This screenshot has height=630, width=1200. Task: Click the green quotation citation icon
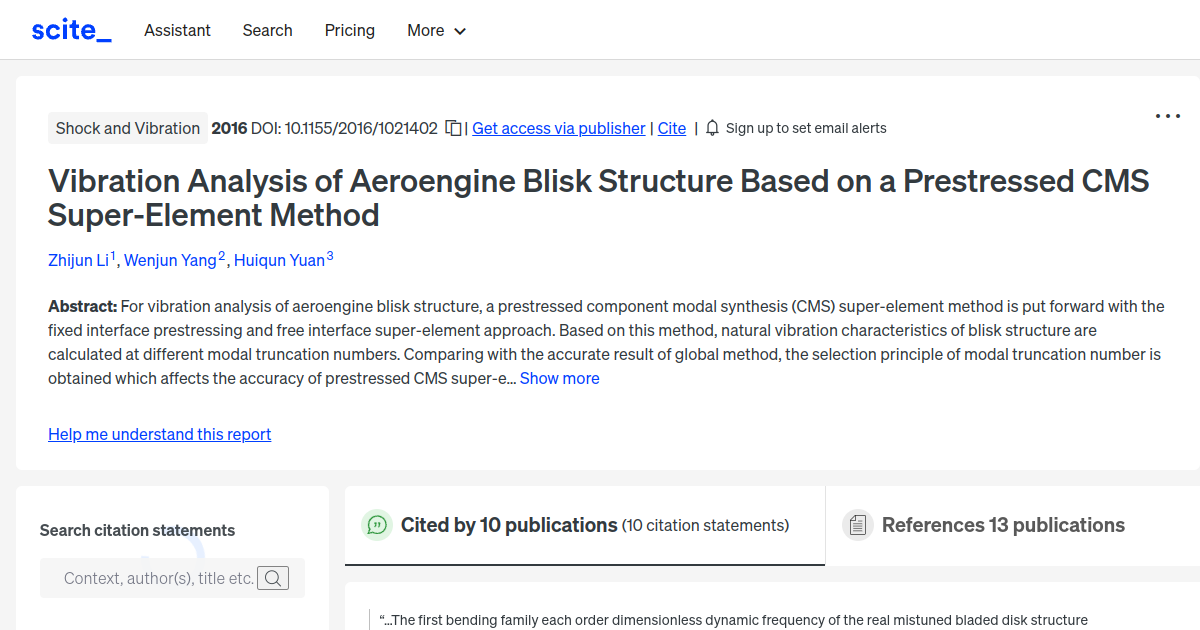(376, 524)
